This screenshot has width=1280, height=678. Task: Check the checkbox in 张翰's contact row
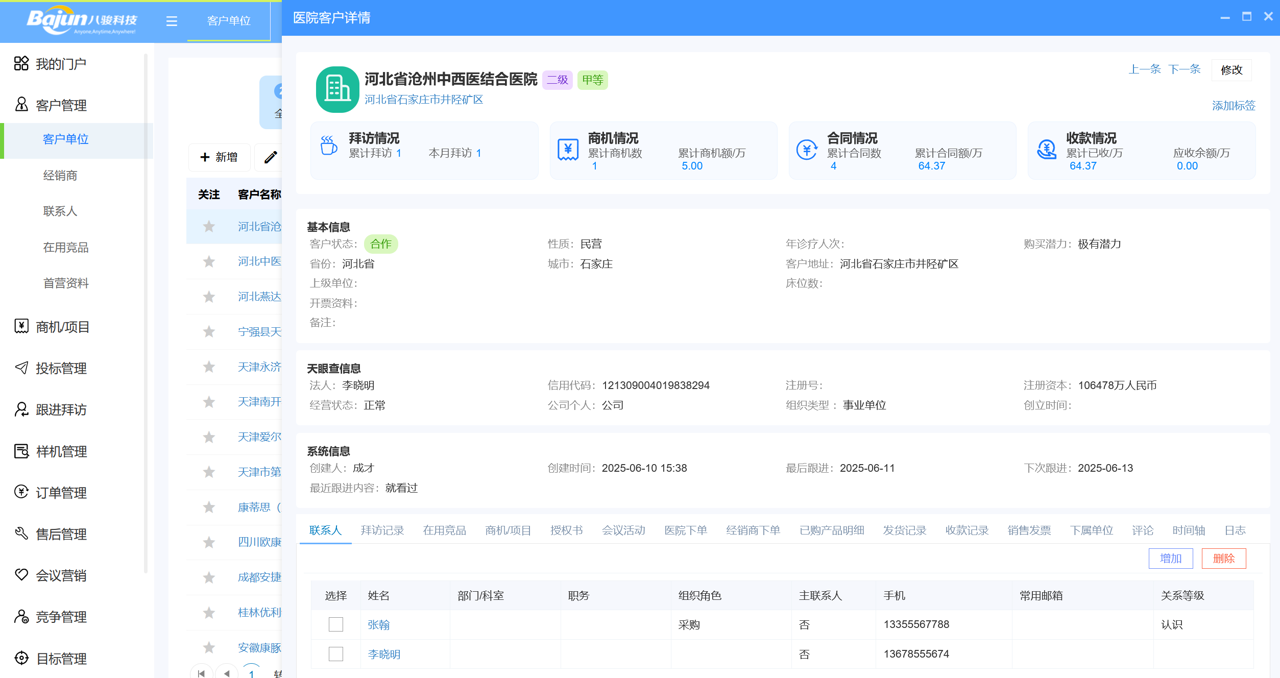(x=337, y=623)
